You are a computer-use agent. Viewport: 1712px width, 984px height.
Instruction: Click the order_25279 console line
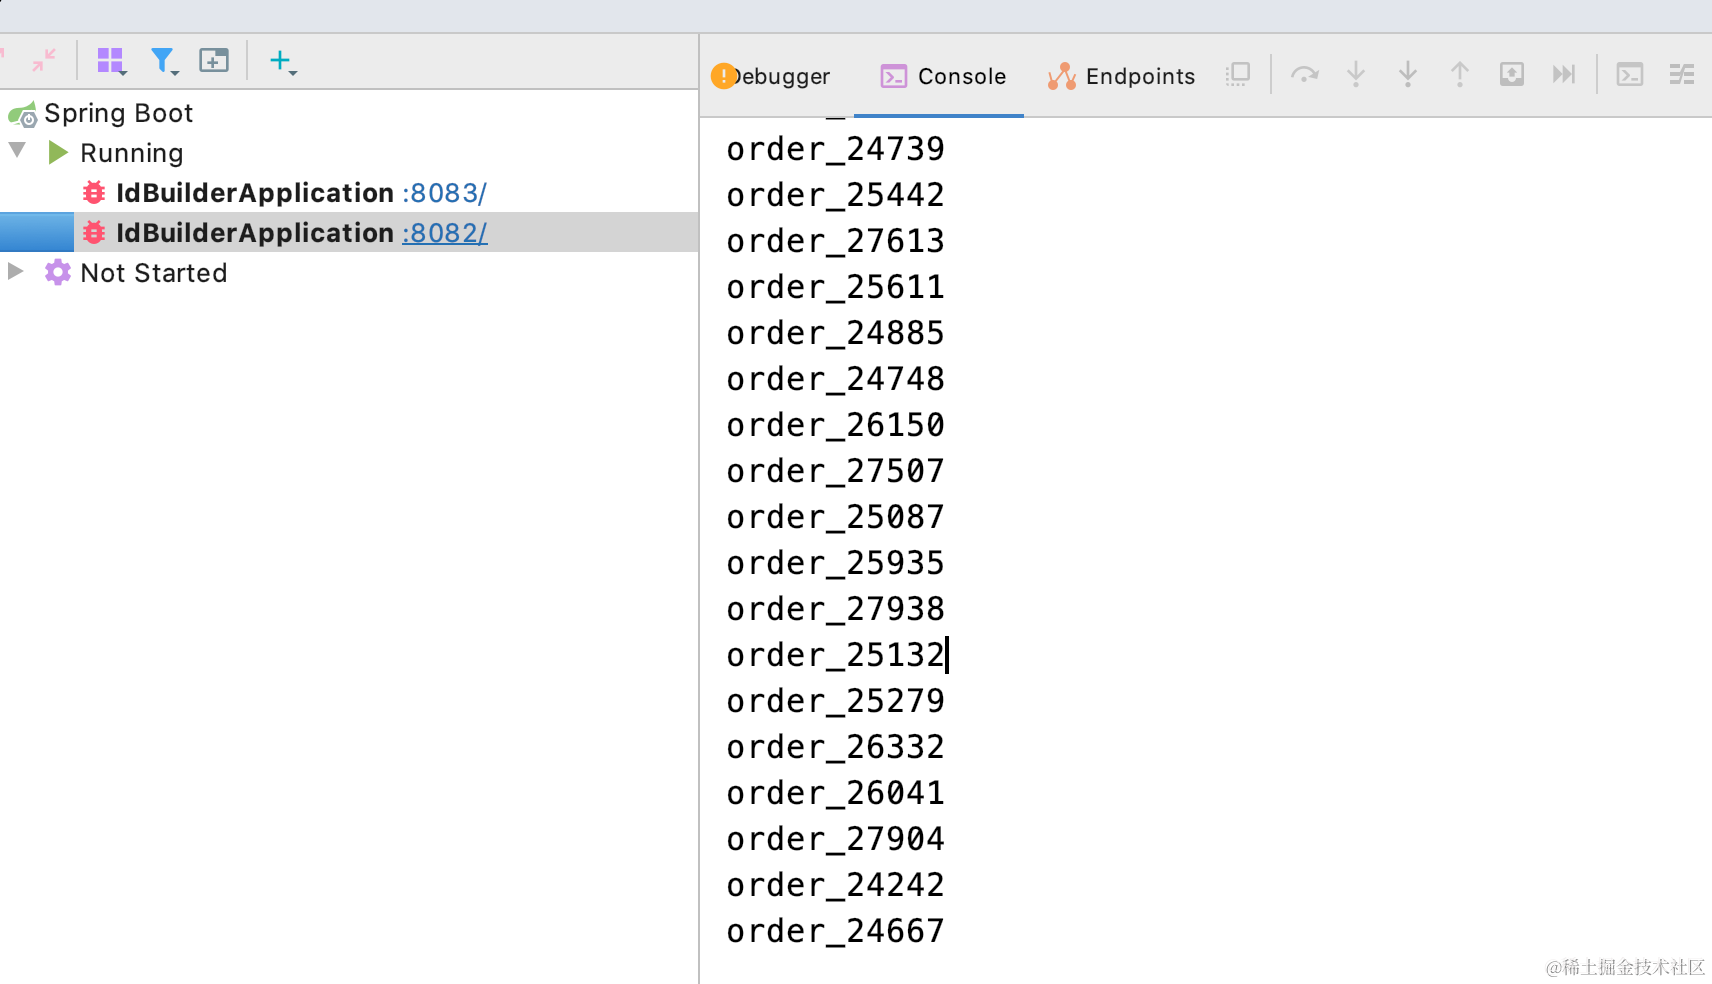pyautogui.click(x=835, y=701)
